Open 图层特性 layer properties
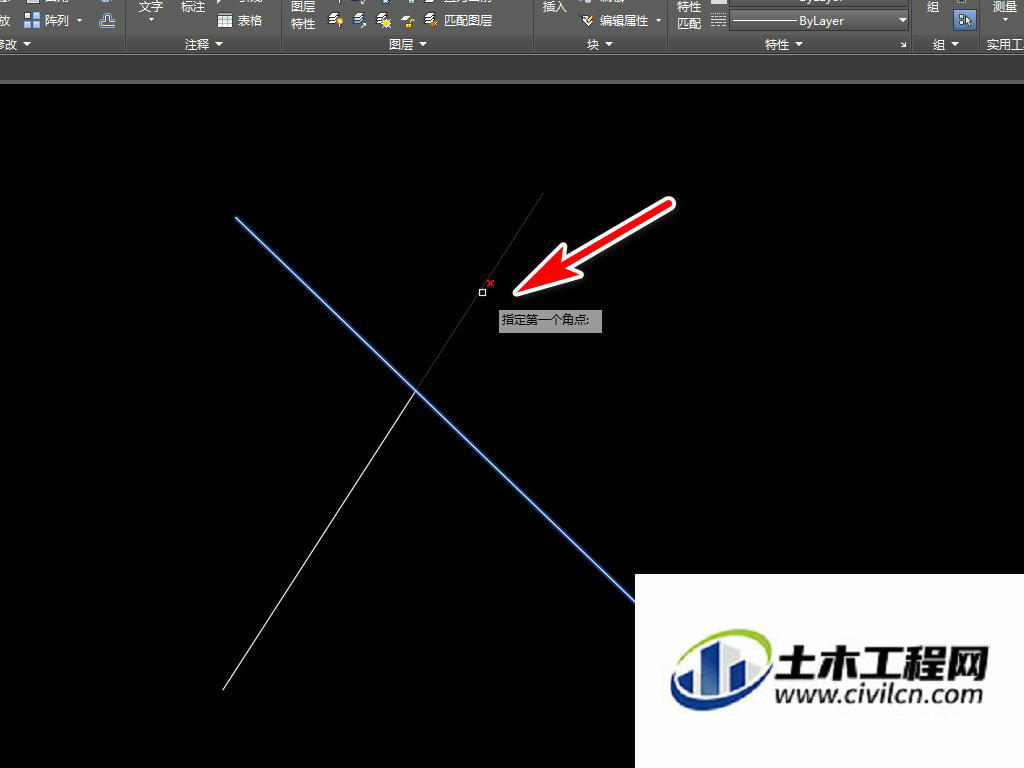Screen dimensions: 1024x768 pyautogui.click(x=303, y=15)
